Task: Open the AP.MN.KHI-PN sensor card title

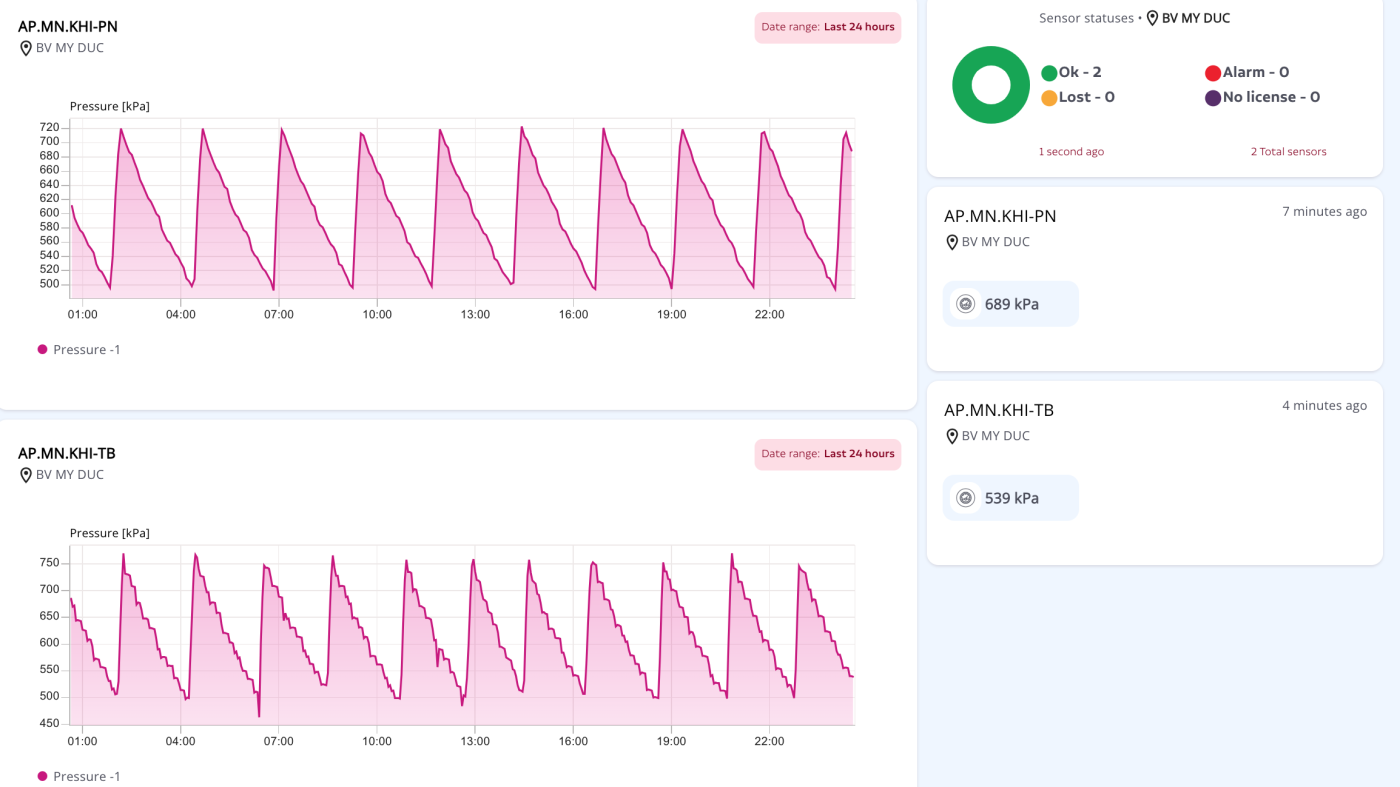Action: (x=1000, y=216)
